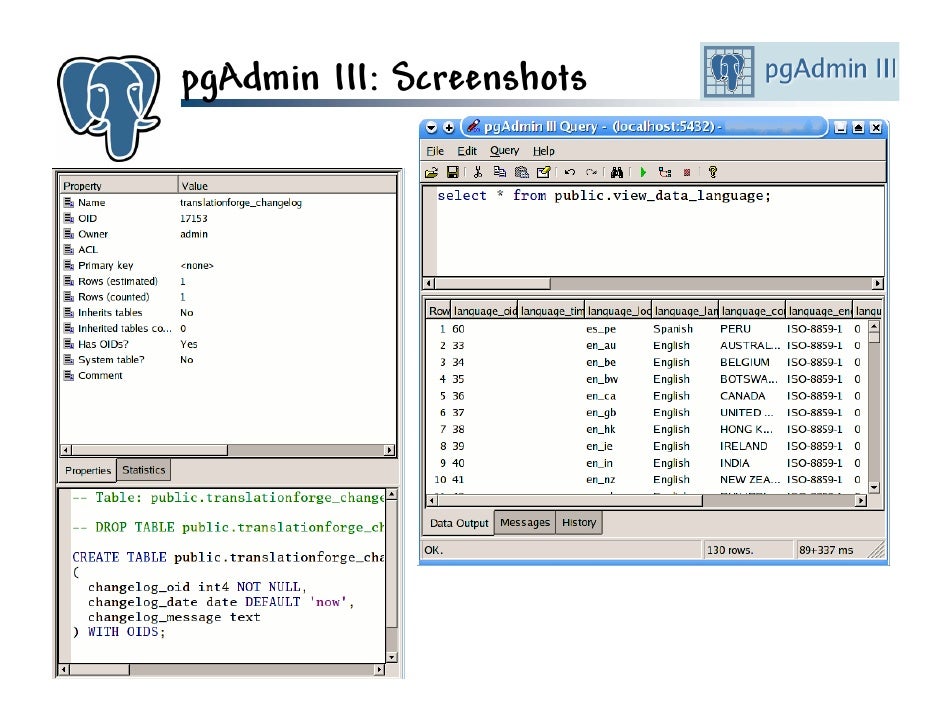Click the CREATE TABLE line in SQL pane

(228, 557)
